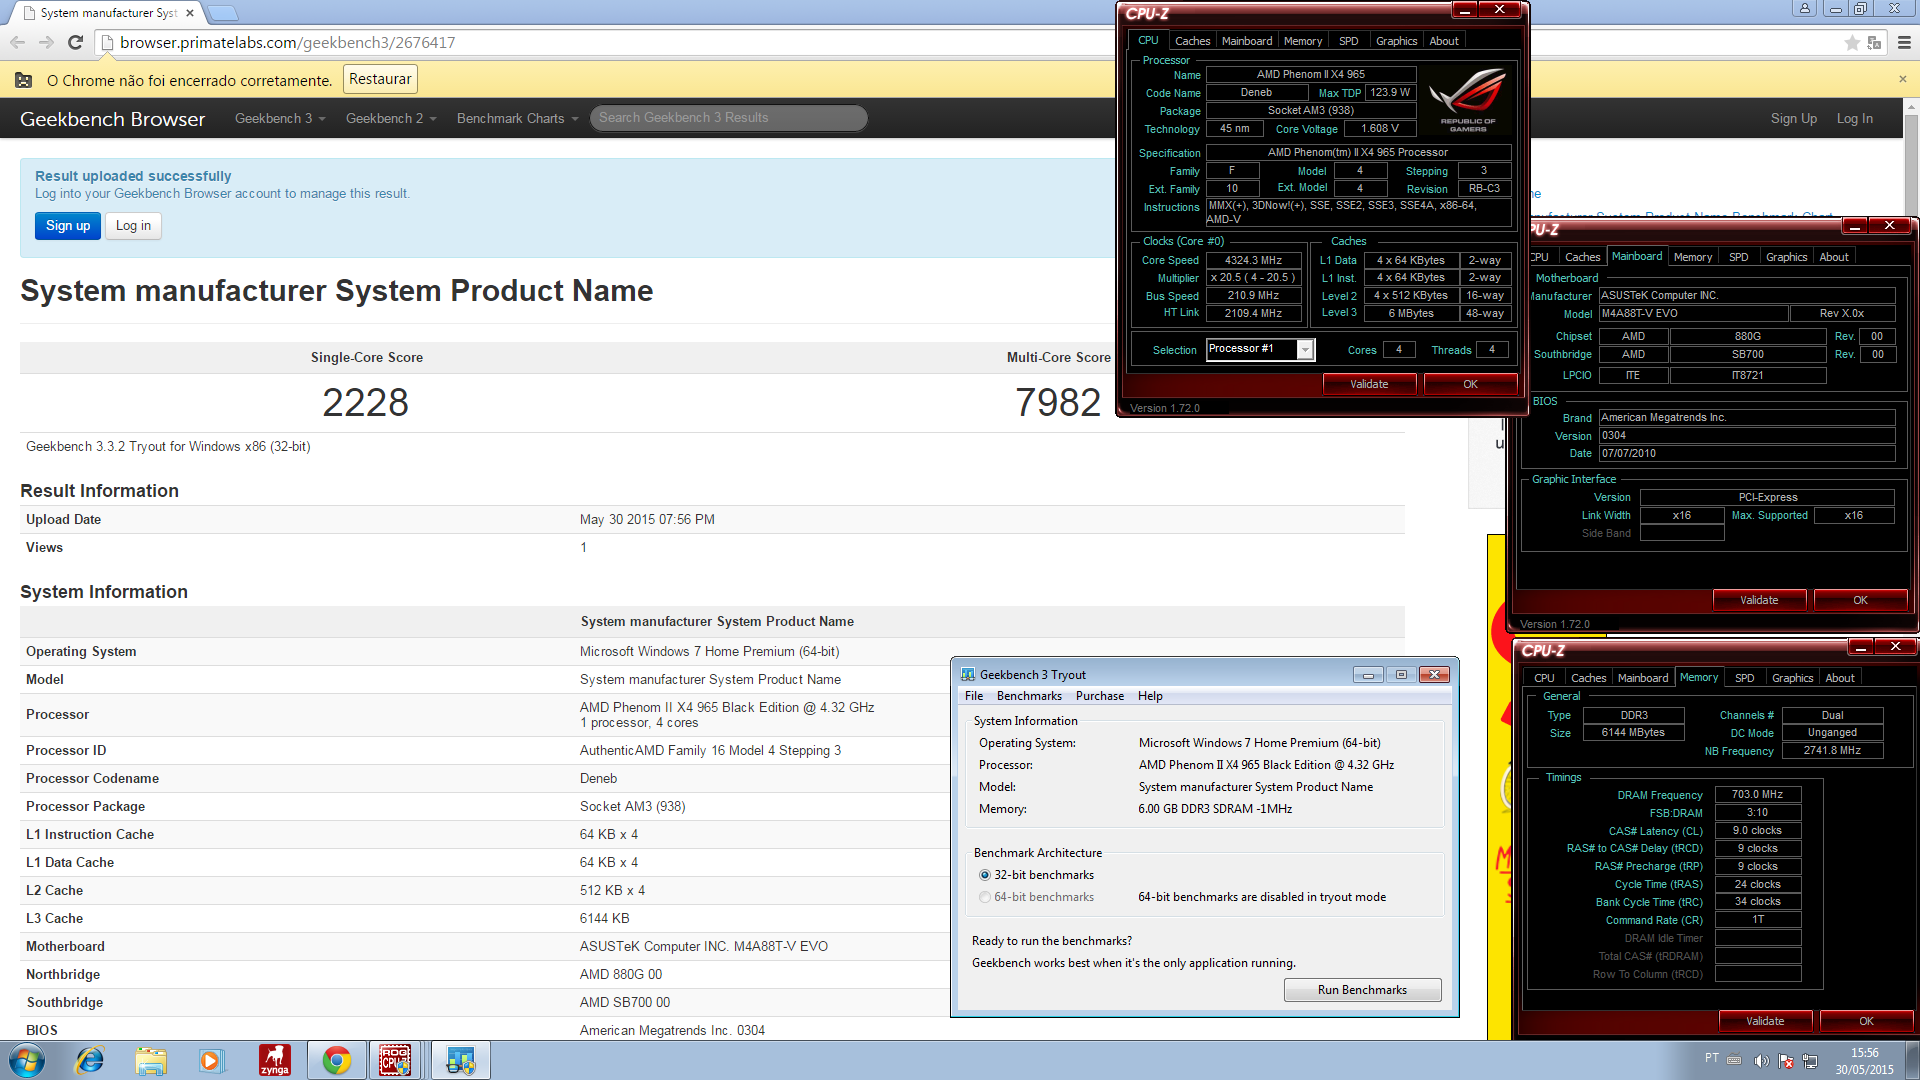The height and width of the screenshot is (1080, 1920).
Task: Open Graphics tab in the Mainboard CPU-Z window
Action: tap(1786, 257)
